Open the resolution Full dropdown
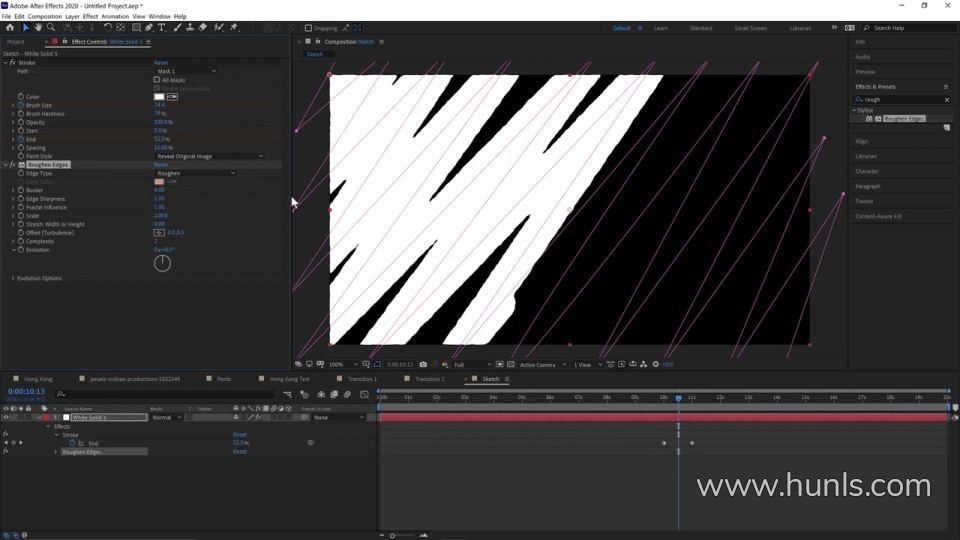 point(472,364)
